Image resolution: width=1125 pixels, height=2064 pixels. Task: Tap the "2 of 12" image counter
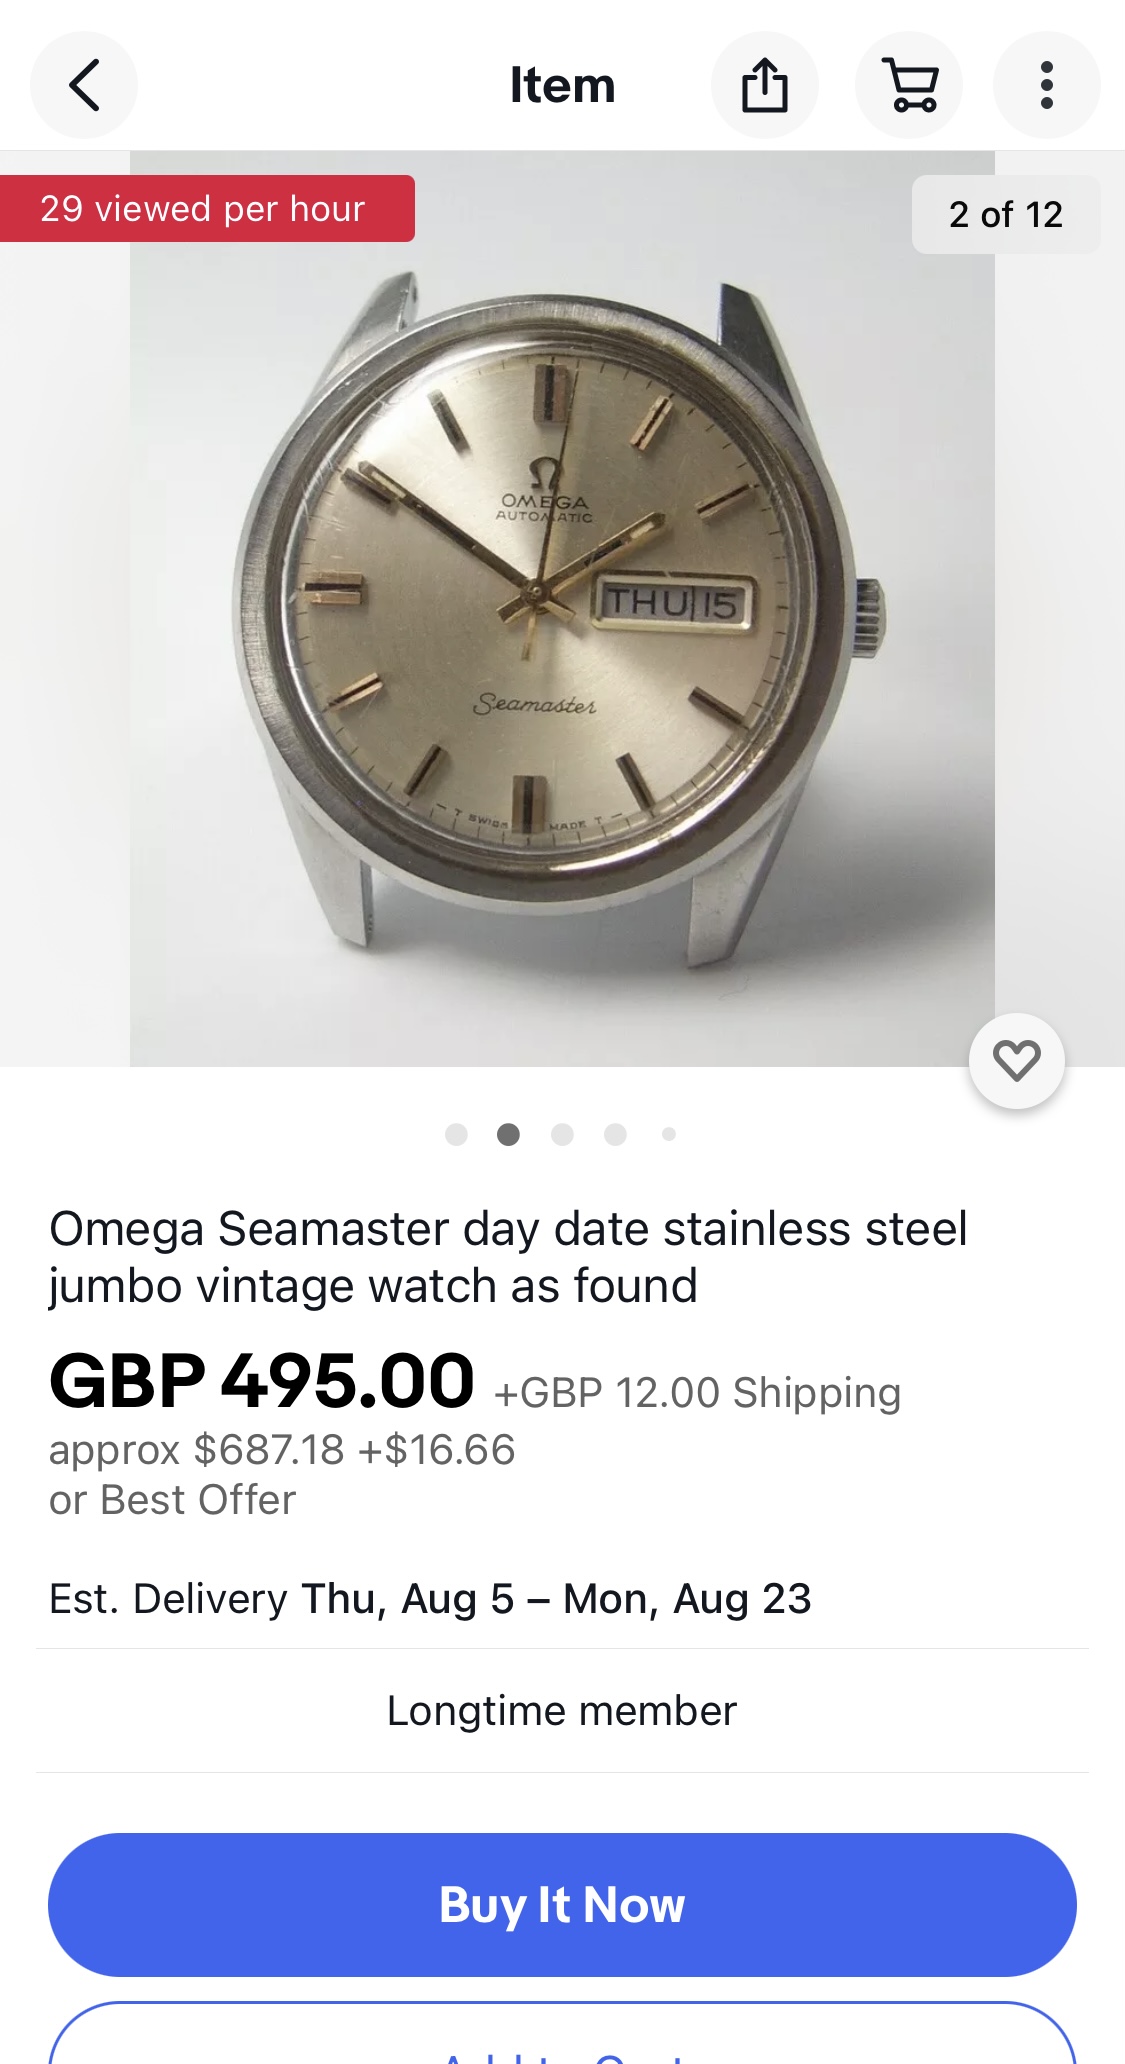1005,214
